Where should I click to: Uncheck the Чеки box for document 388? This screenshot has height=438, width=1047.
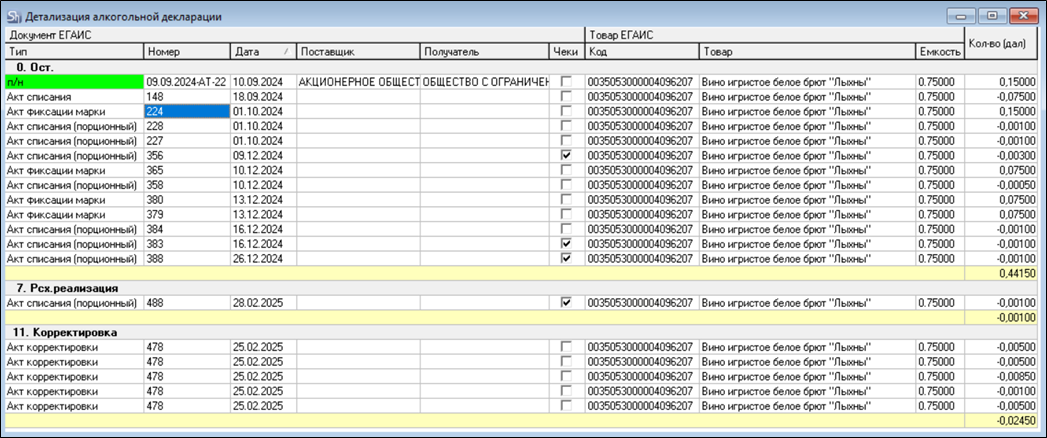[567, 258]
